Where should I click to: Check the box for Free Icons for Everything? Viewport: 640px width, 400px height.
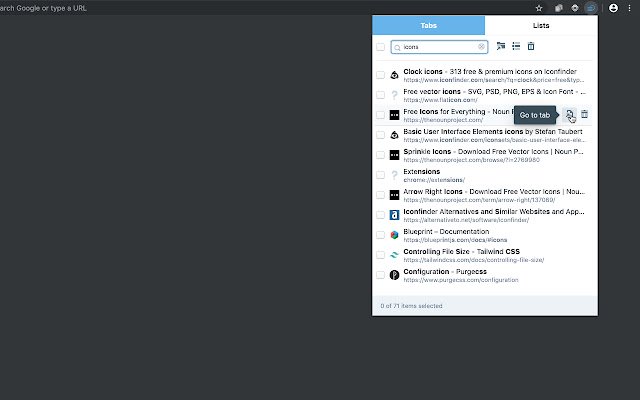pos(380,115)
